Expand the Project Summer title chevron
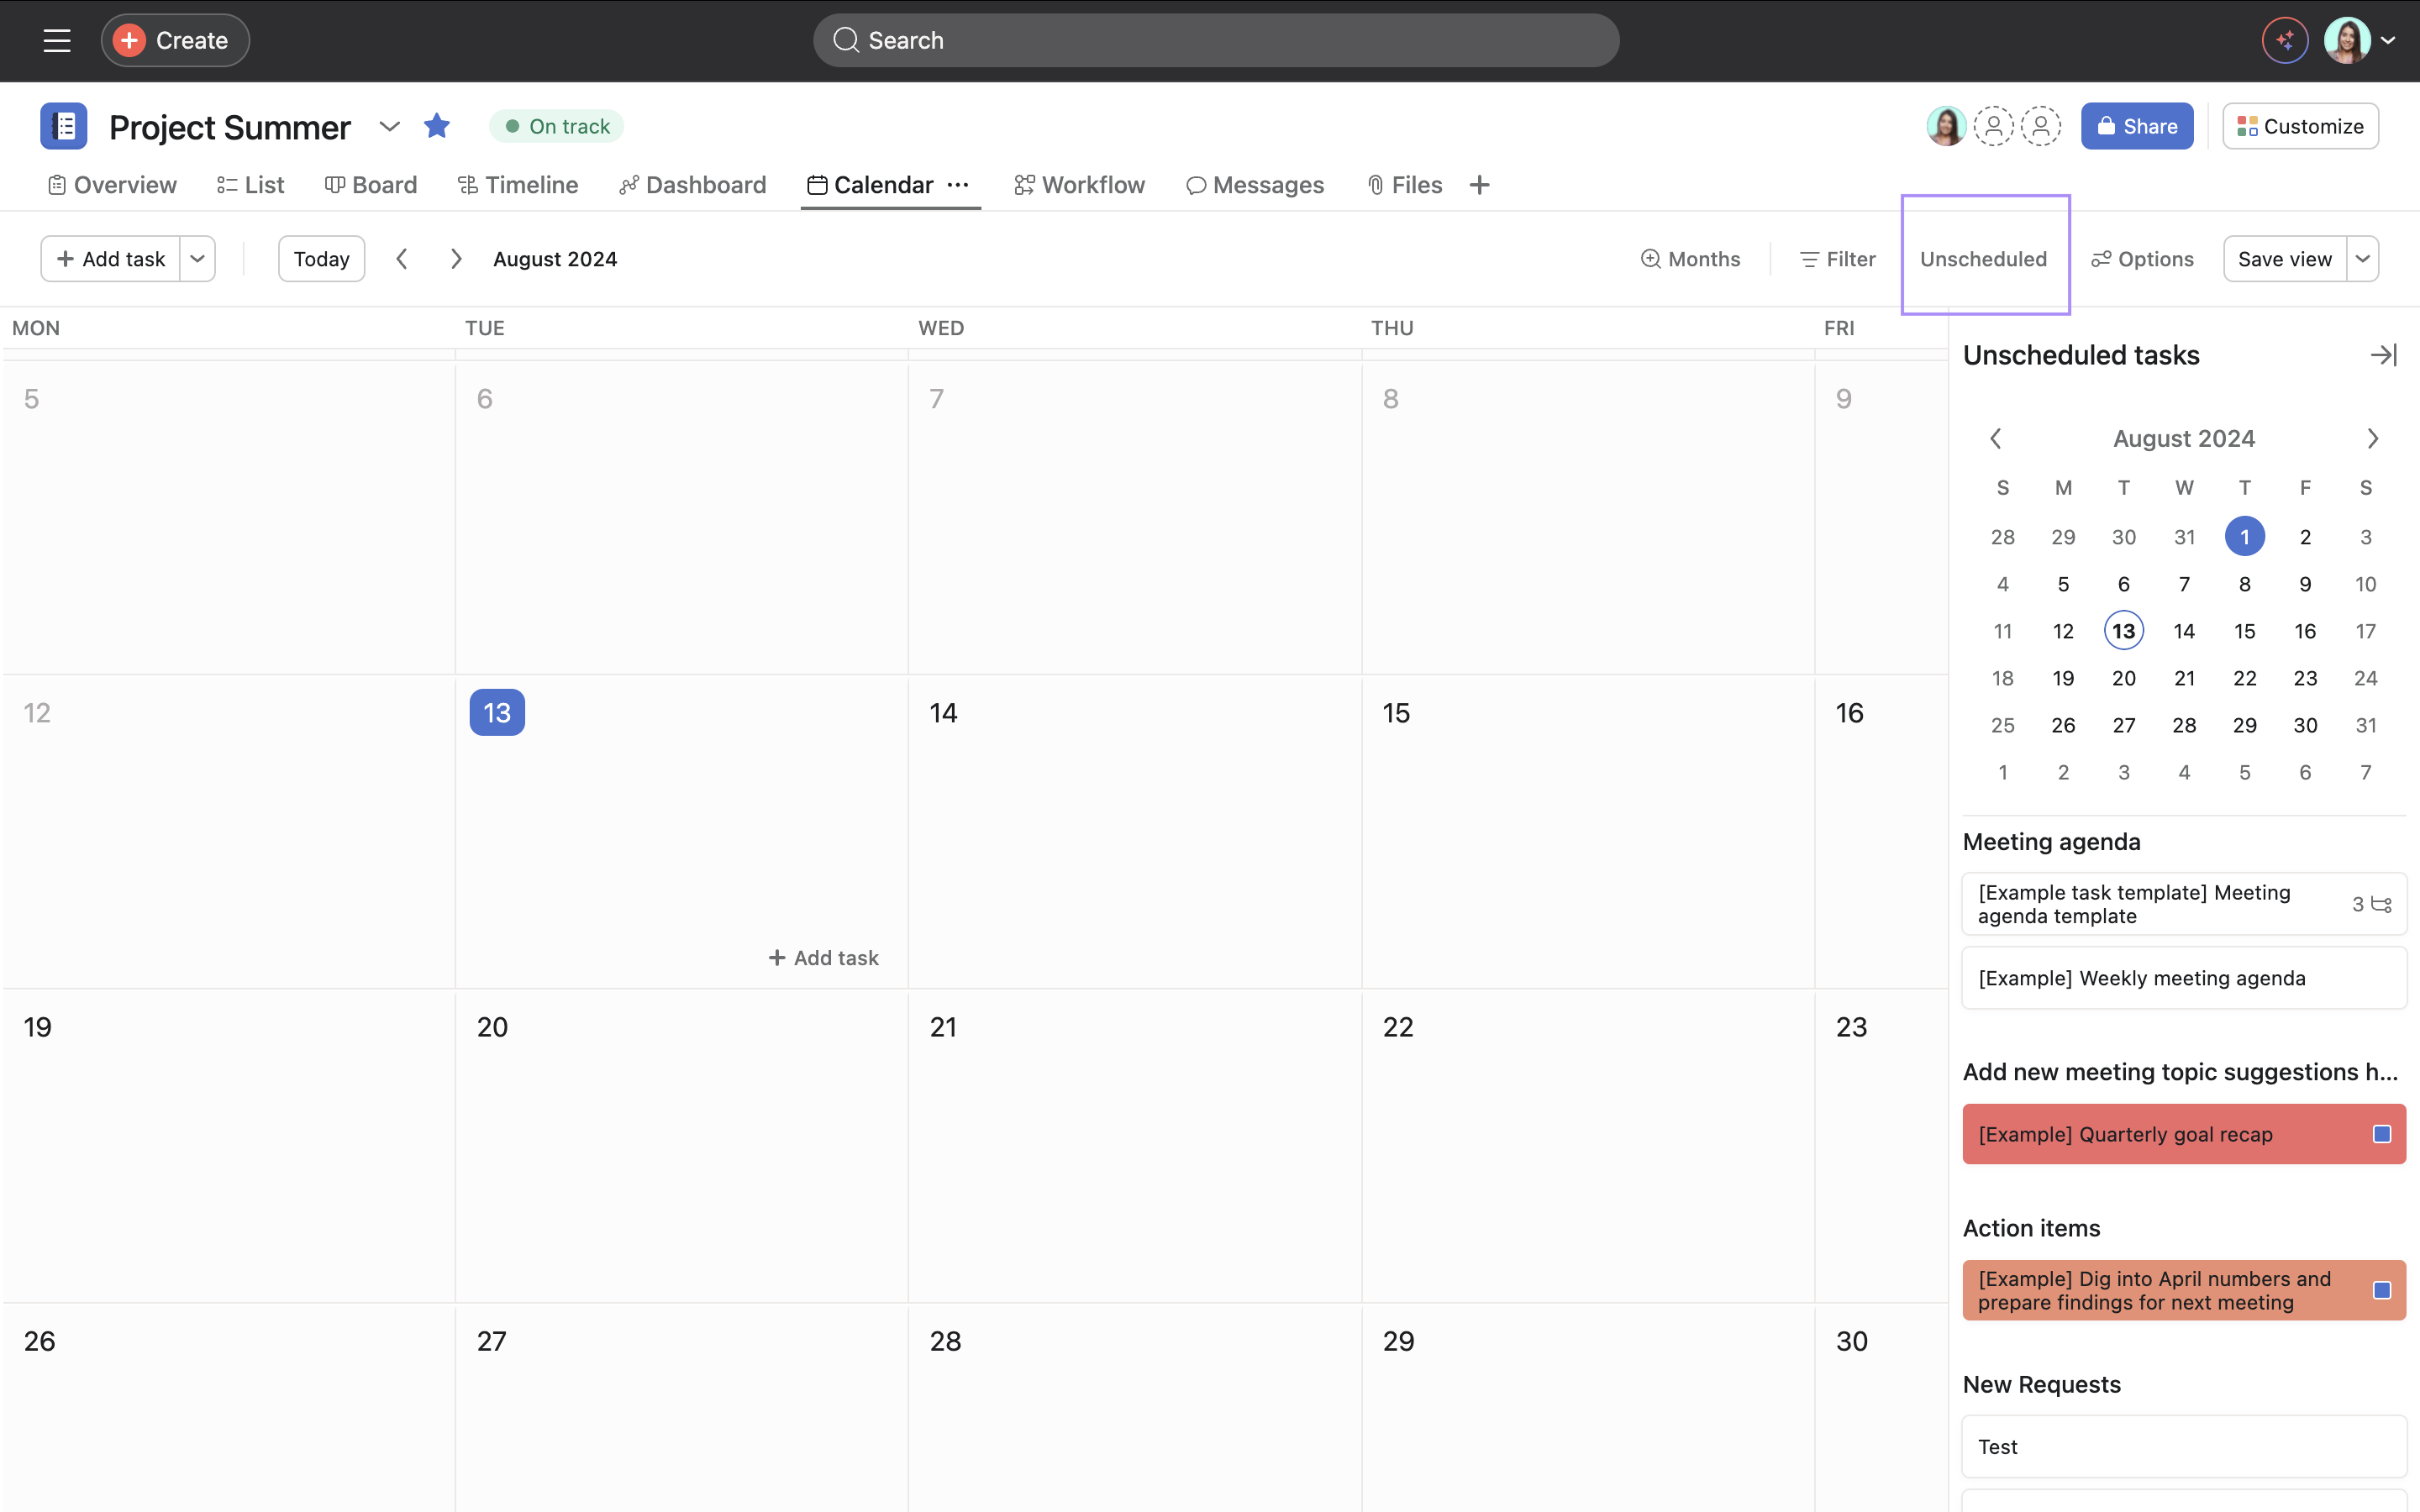This screenshot has width=2420, height=1512. [389, 127]
